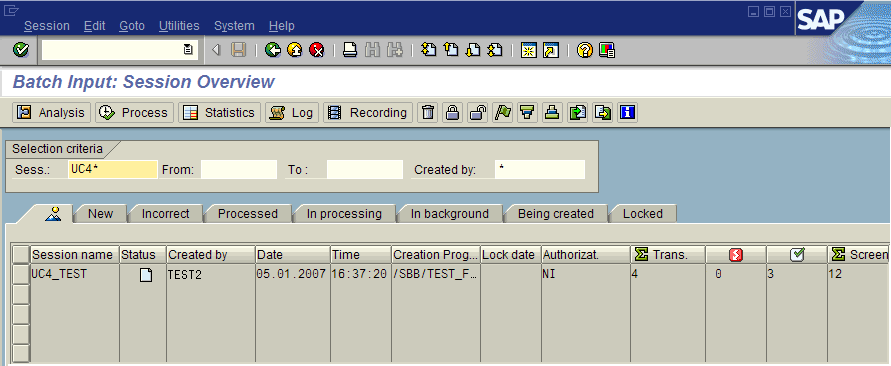
Task: Click the green checkmark Enter icon
Action: [21, 50]
